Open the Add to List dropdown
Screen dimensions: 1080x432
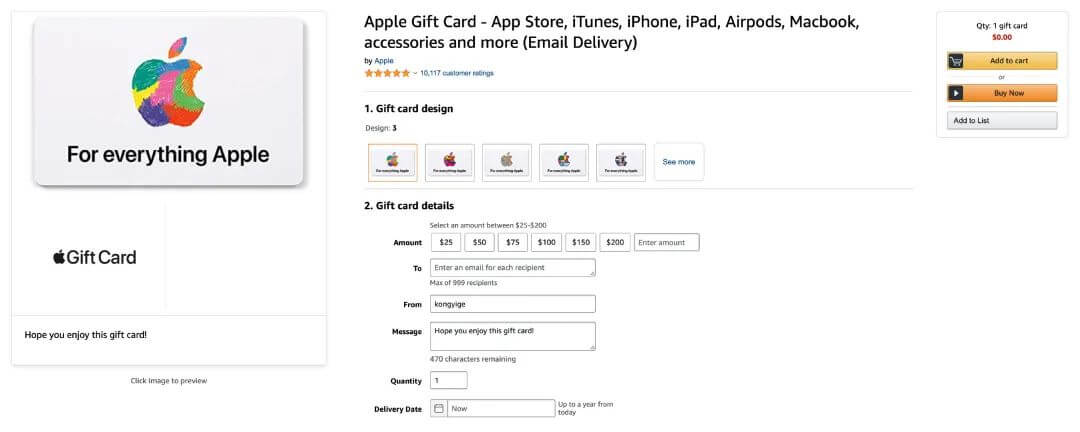coord(1001,120)
